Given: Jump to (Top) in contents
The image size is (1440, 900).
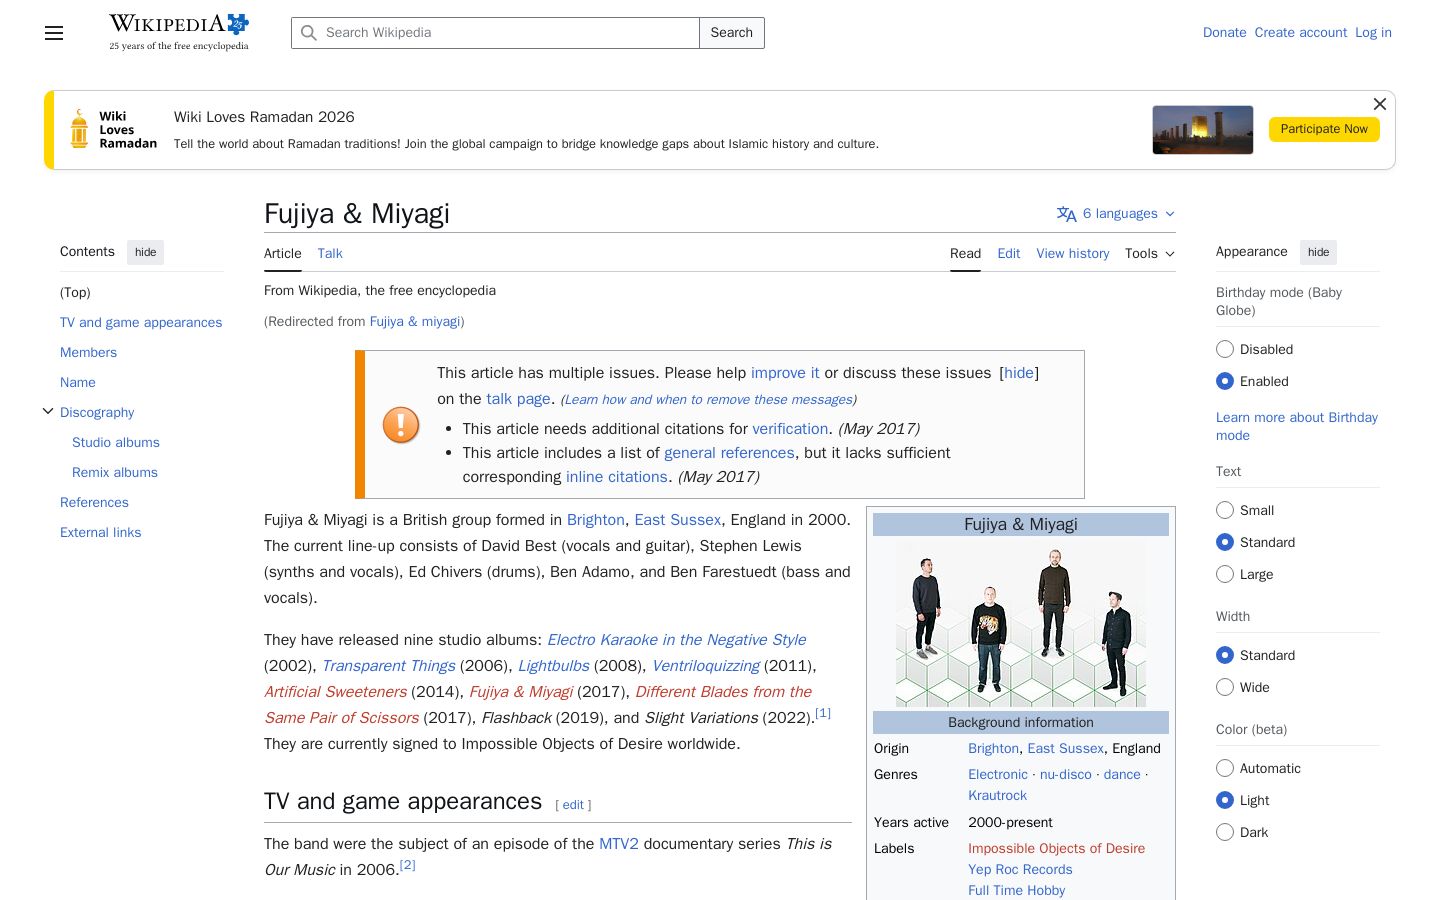Looking at the screenshot, I should click(x=75, y=292).
